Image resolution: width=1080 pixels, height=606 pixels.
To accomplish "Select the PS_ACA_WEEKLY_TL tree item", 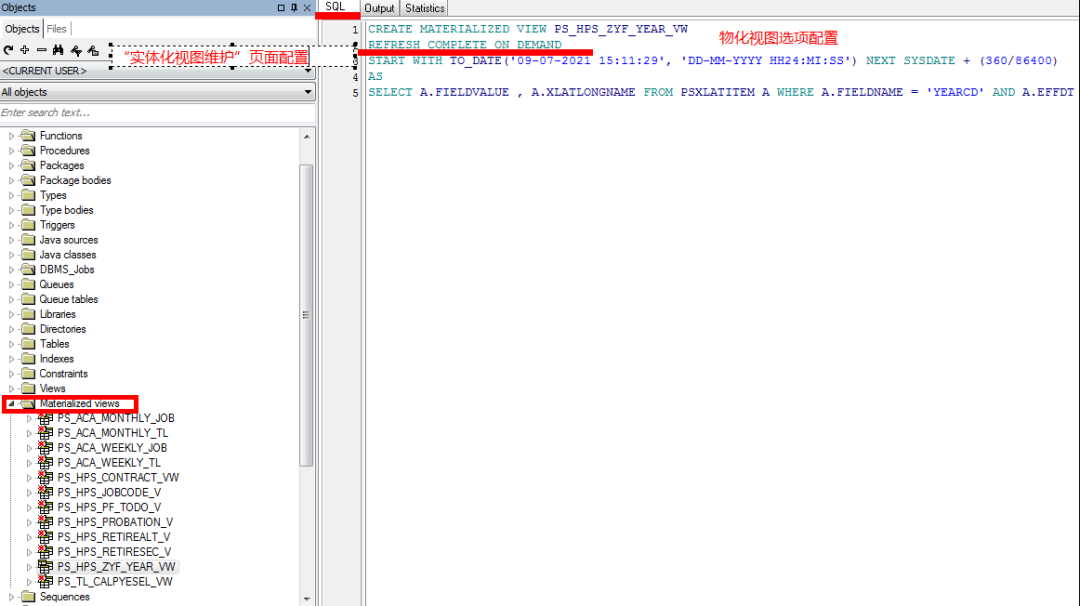I will (x=109, y=463).
